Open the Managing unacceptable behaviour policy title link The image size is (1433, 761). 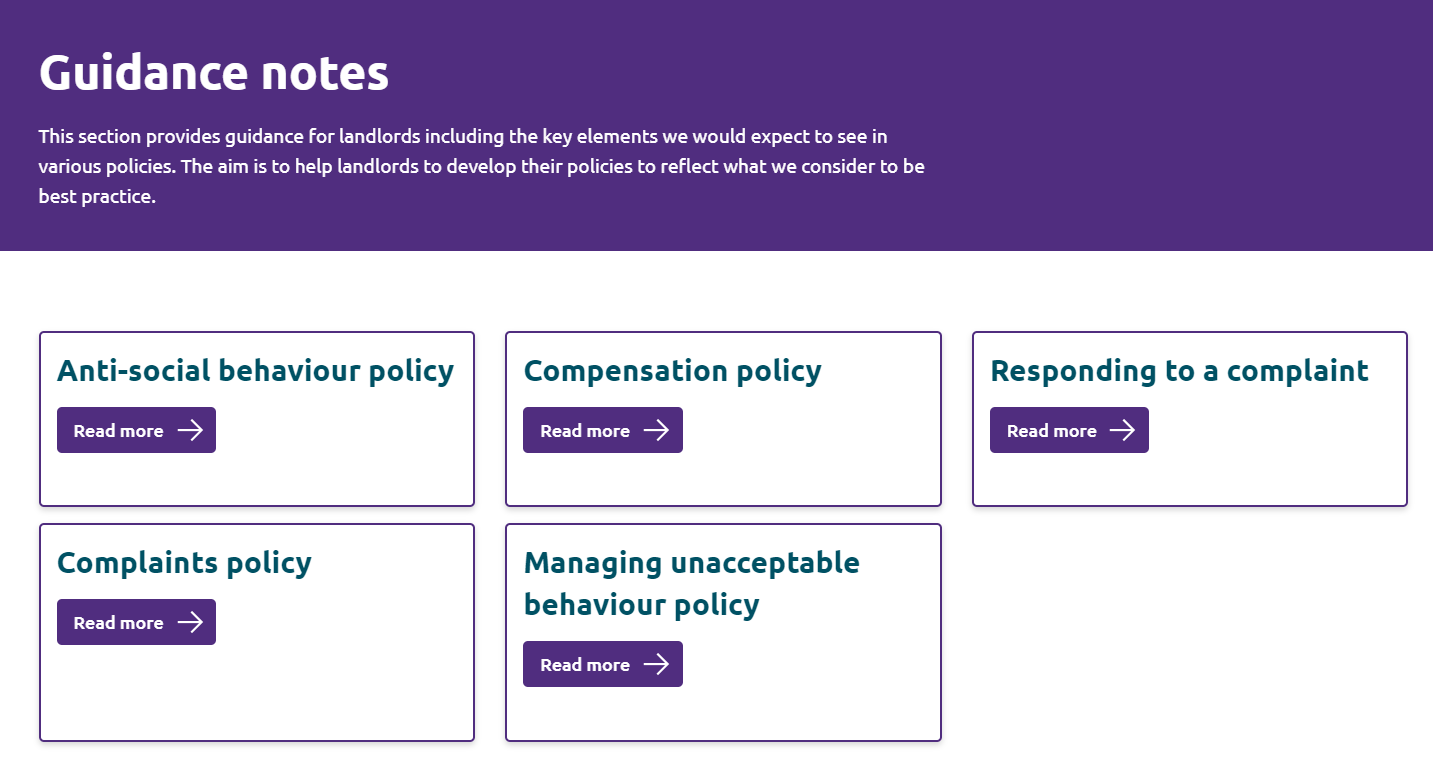click(x=691, y=583)
